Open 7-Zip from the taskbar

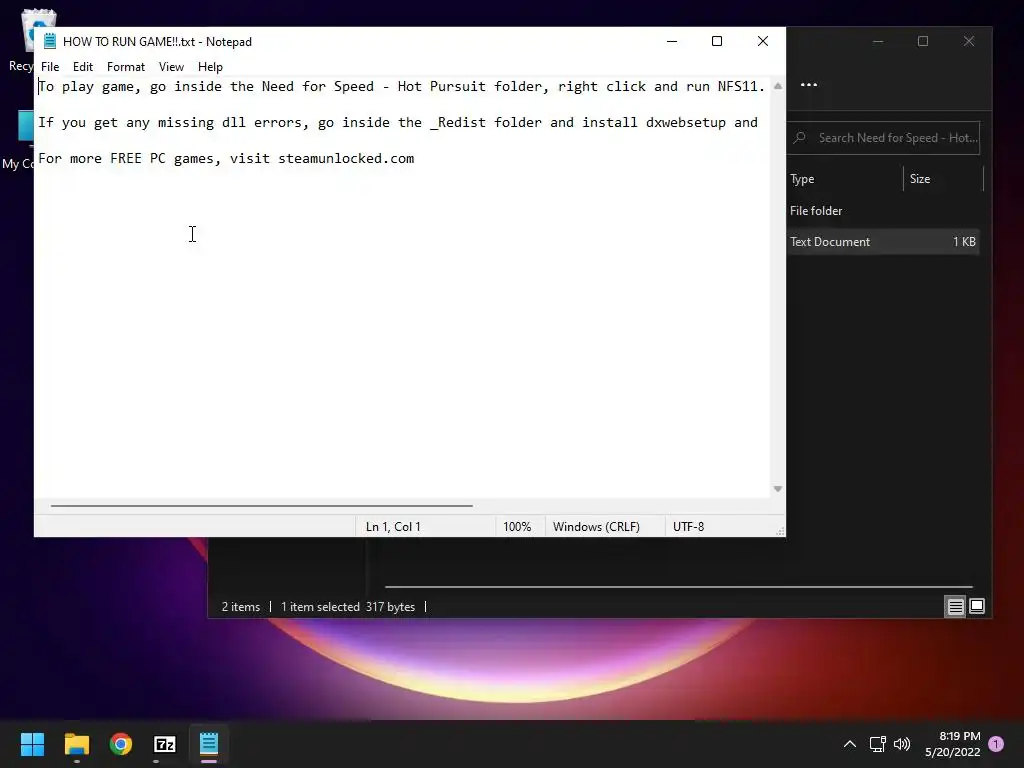tap(165, 744)
